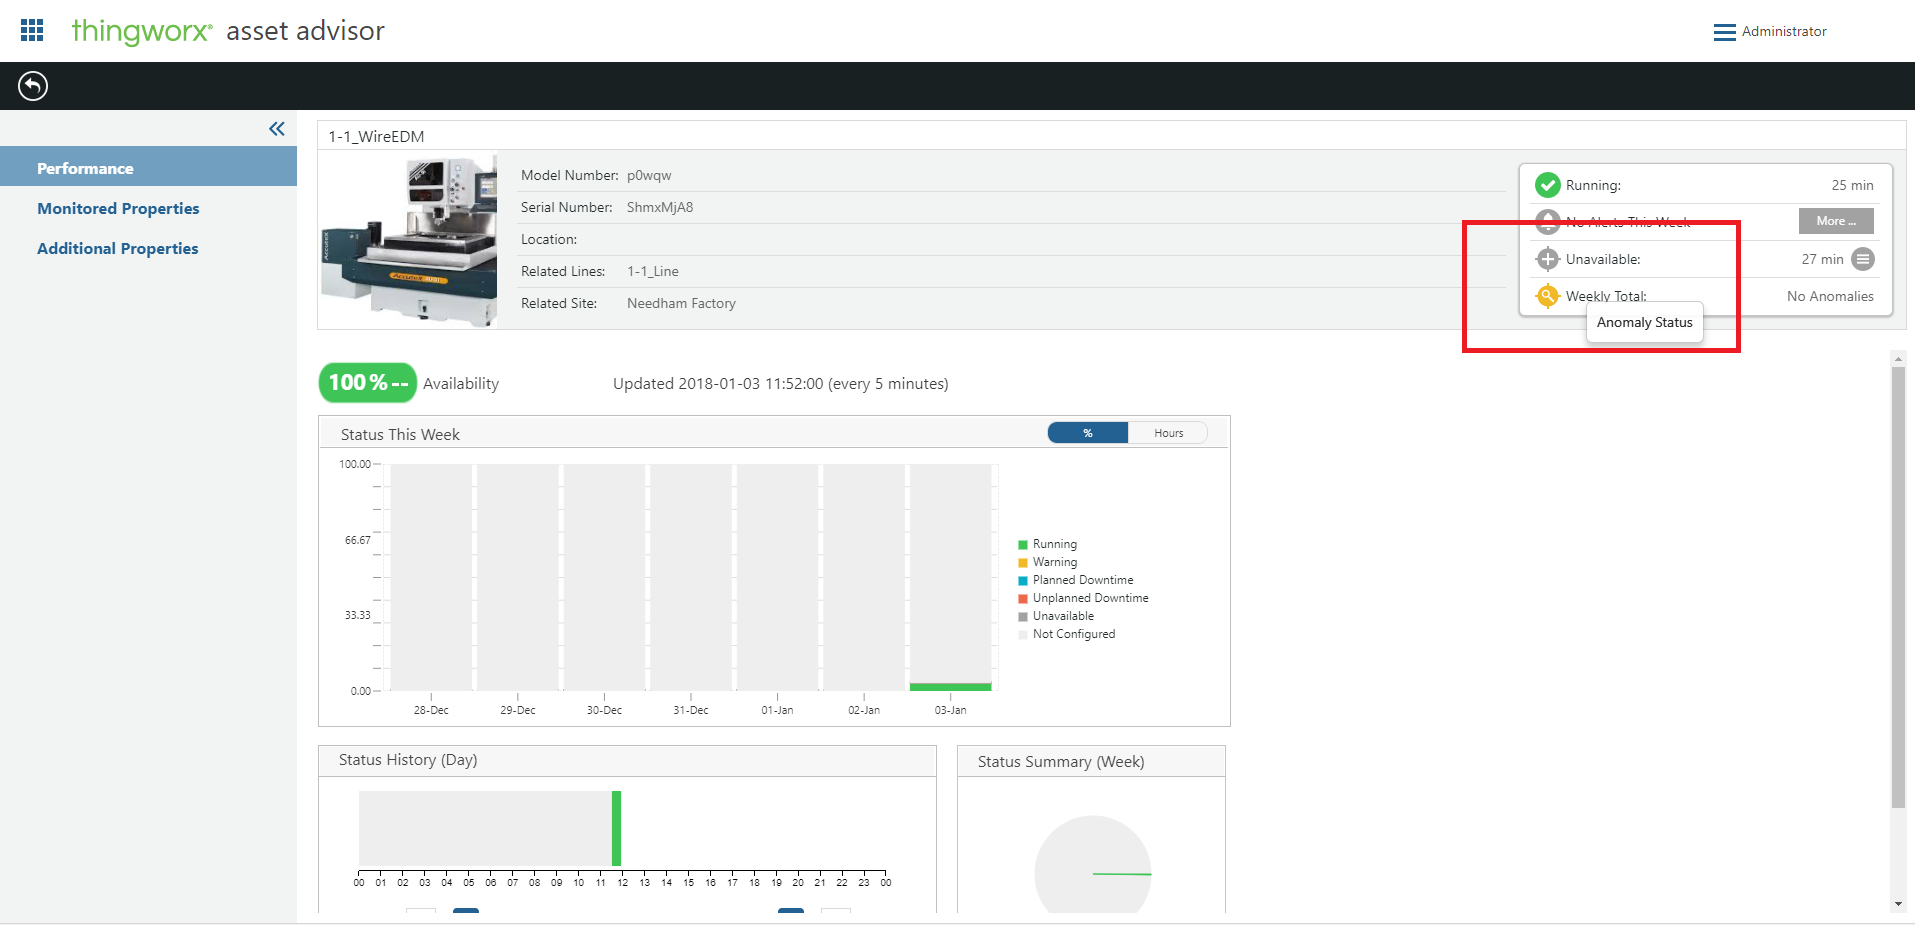The width and height of the screenshot is (1915, 925).
Task: Switch chart to percent view
Action: [1088, 433]
